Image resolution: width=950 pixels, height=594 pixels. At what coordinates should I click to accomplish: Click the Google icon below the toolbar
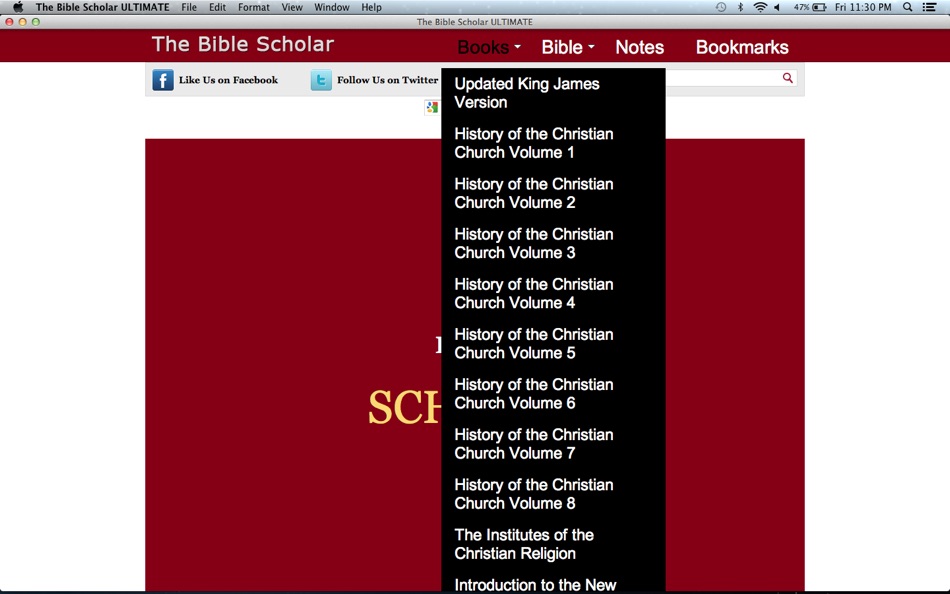tap(432, 107)
